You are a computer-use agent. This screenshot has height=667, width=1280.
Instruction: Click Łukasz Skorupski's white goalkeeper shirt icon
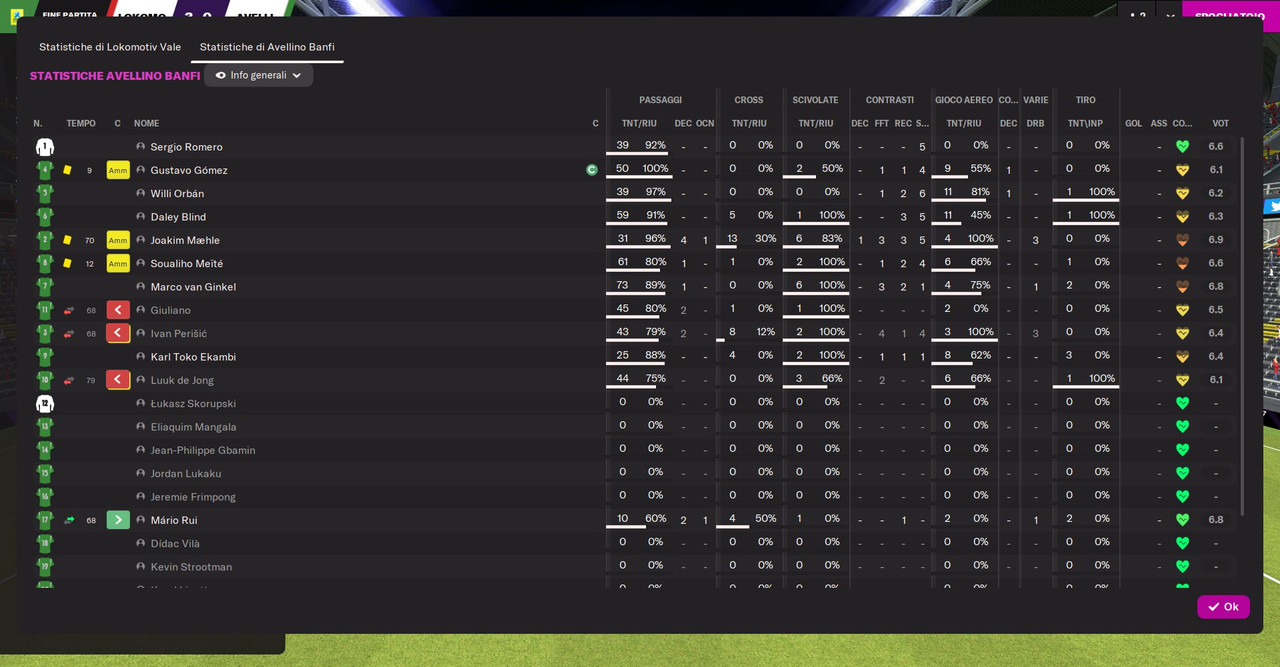pos(45,403)
